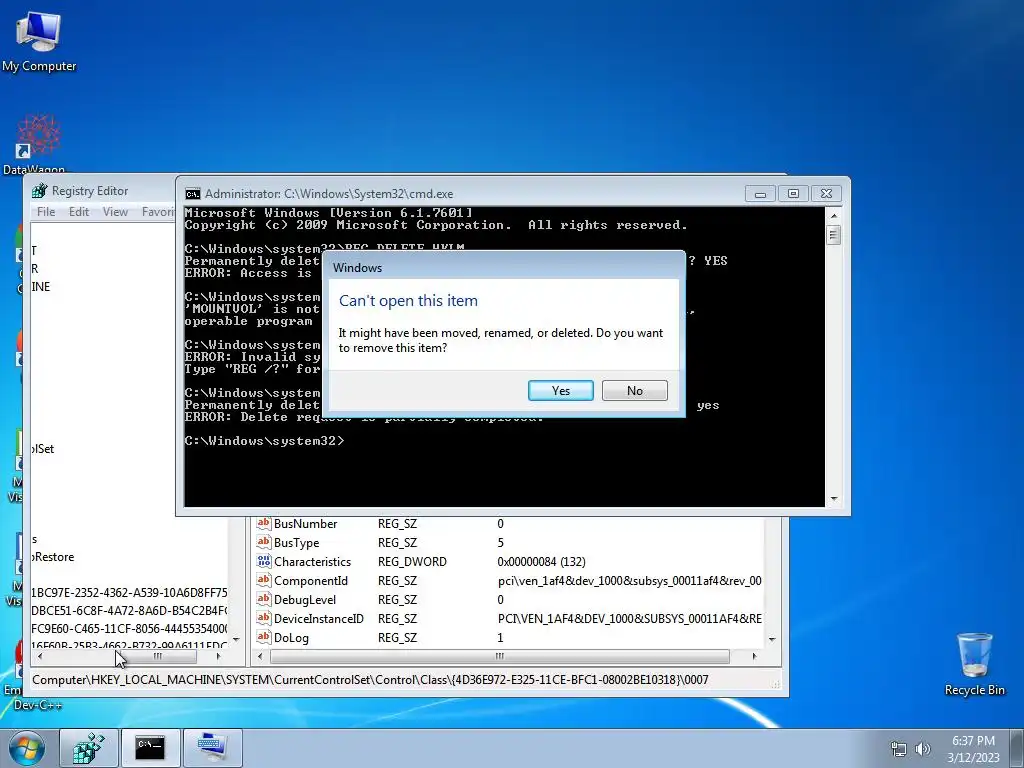Close the cmd.exe window
This screenshot has width=1024, height=768.
[826, 194]
